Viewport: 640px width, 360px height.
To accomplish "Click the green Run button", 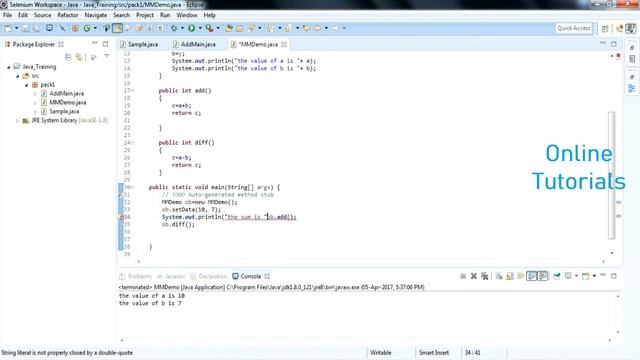I will point(191,28).
